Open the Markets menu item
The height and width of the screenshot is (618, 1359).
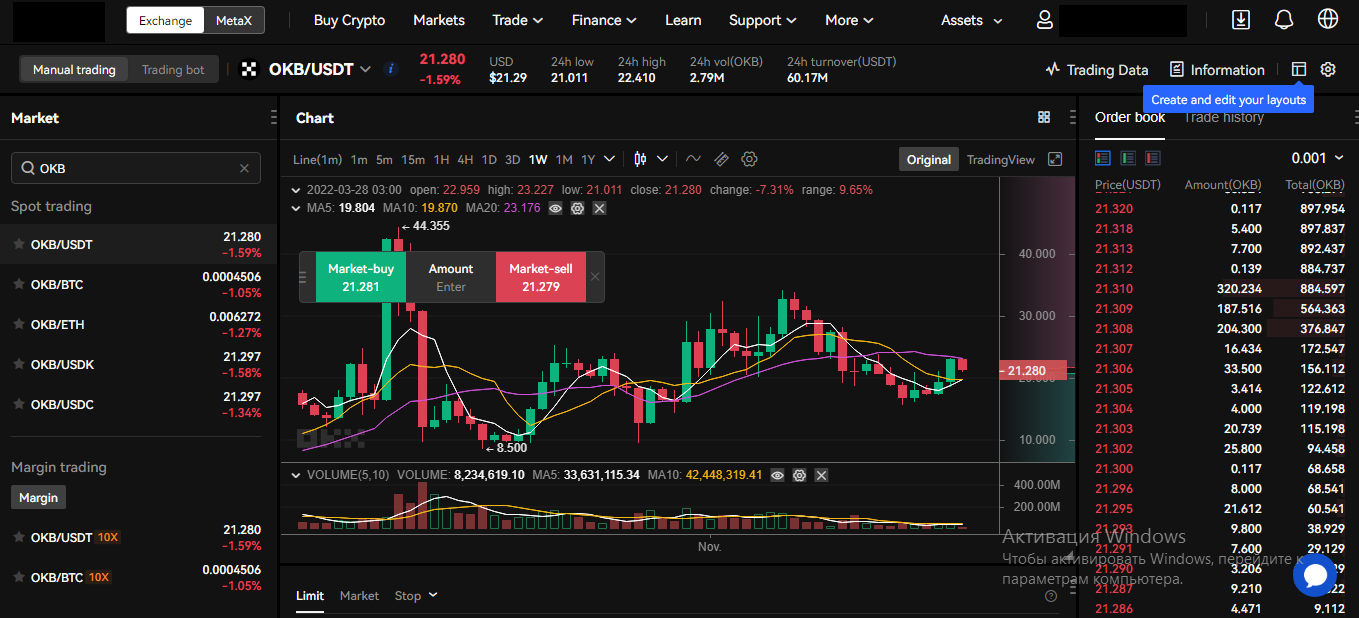pyautogui.click(x=438, y=20)
